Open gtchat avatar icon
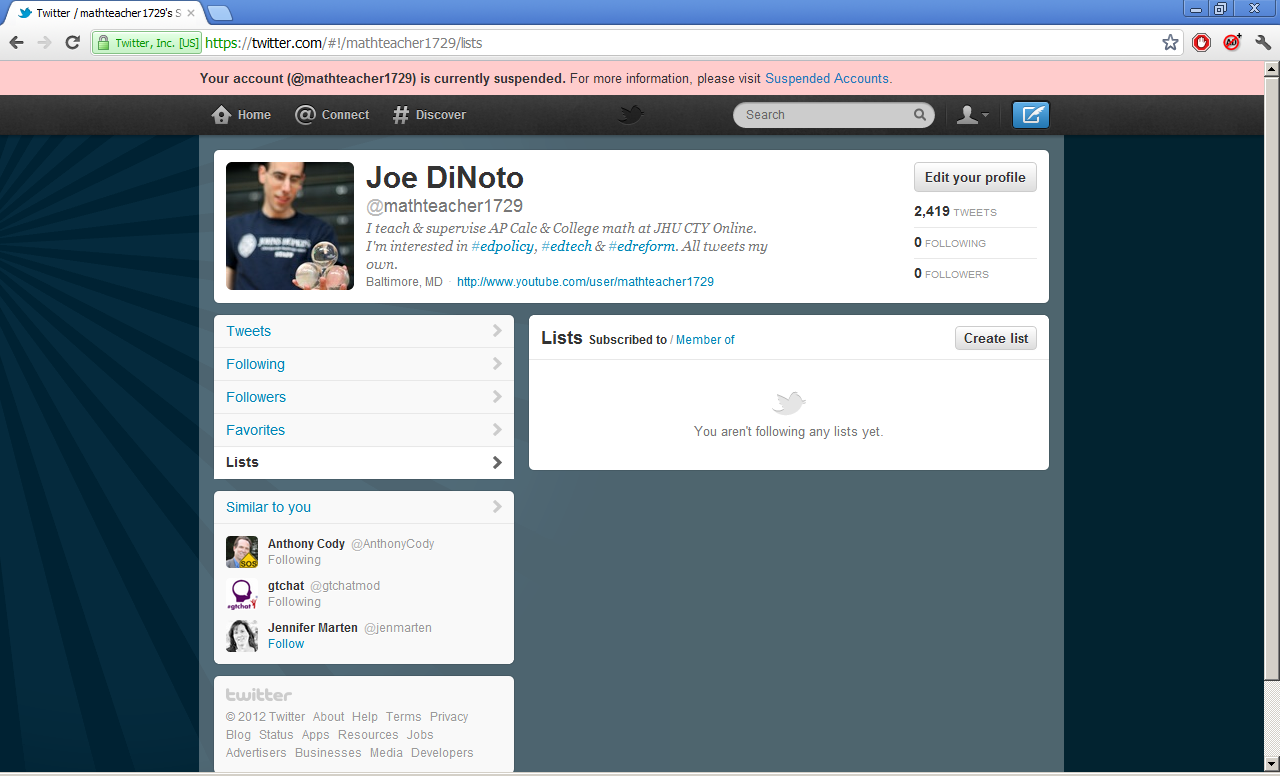The height and width of the screenshot is (776, 1280). coord(242,594)
